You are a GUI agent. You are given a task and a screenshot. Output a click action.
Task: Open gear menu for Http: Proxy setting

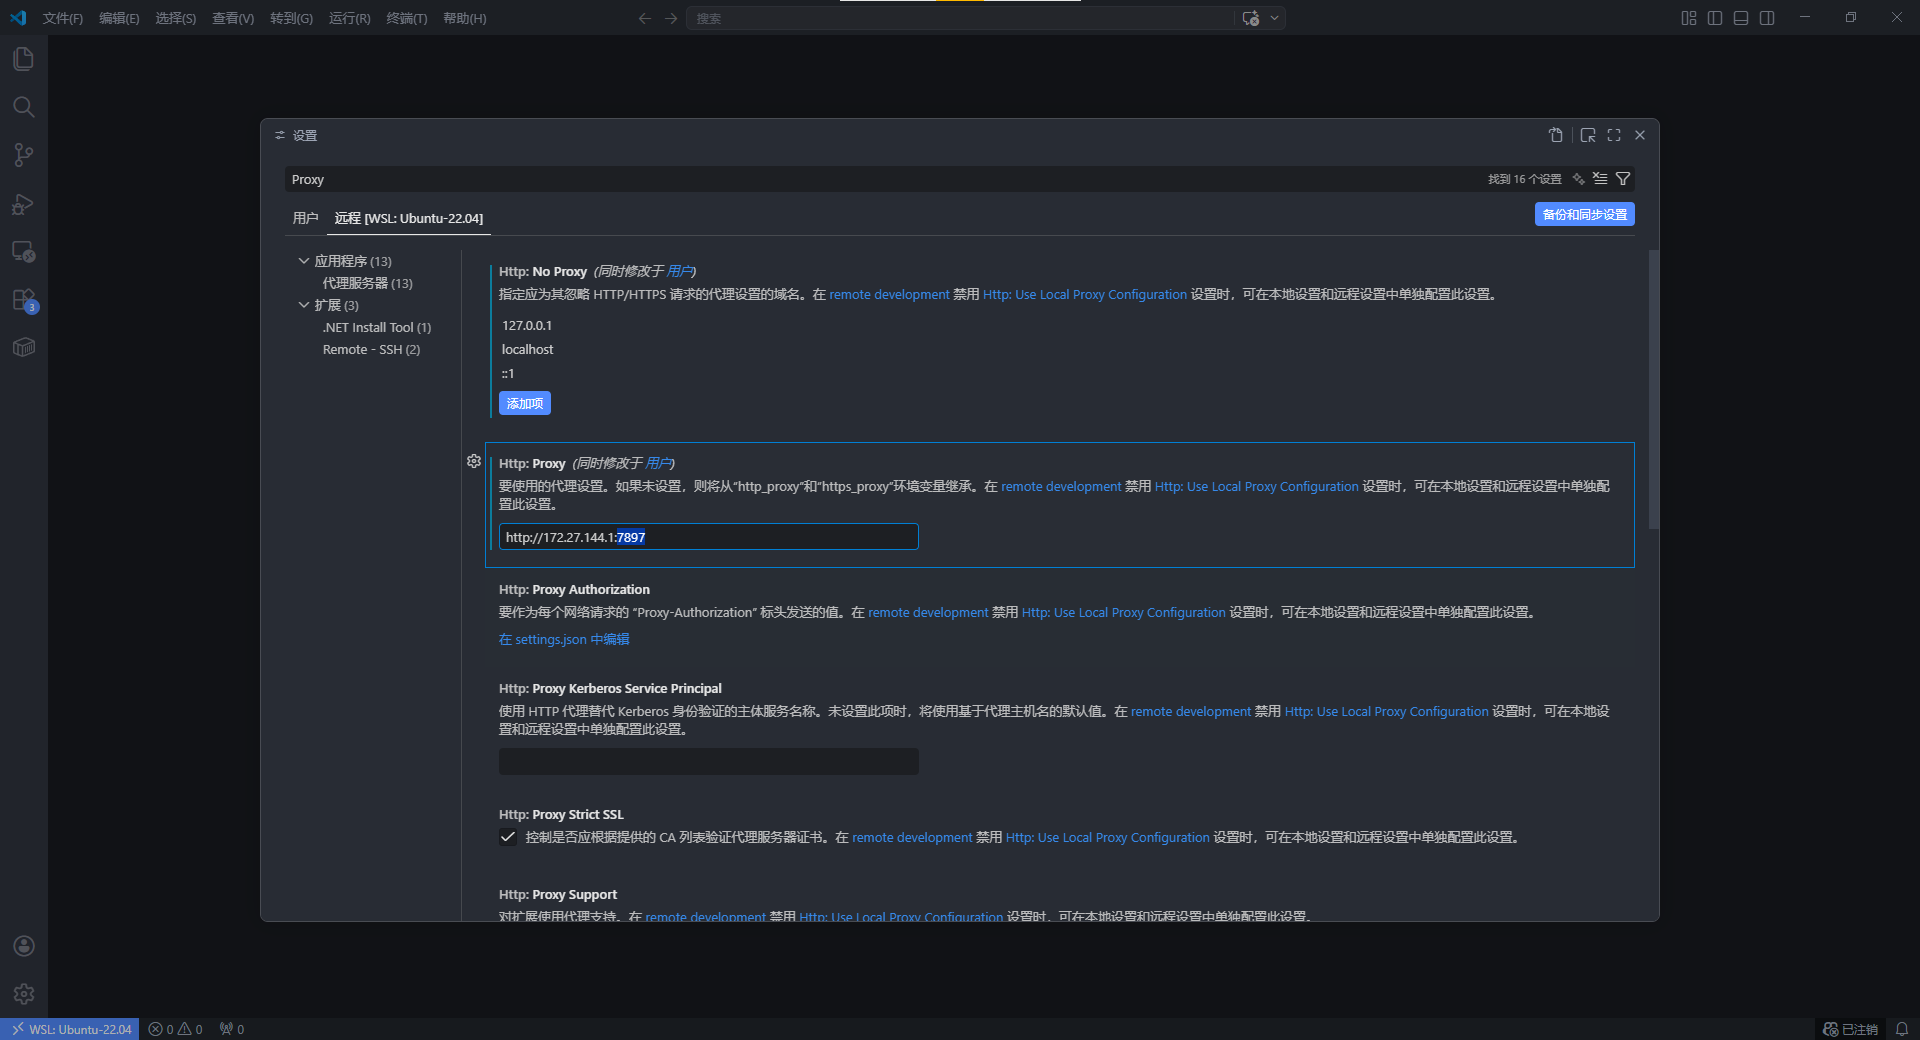(x=474, y=461)
